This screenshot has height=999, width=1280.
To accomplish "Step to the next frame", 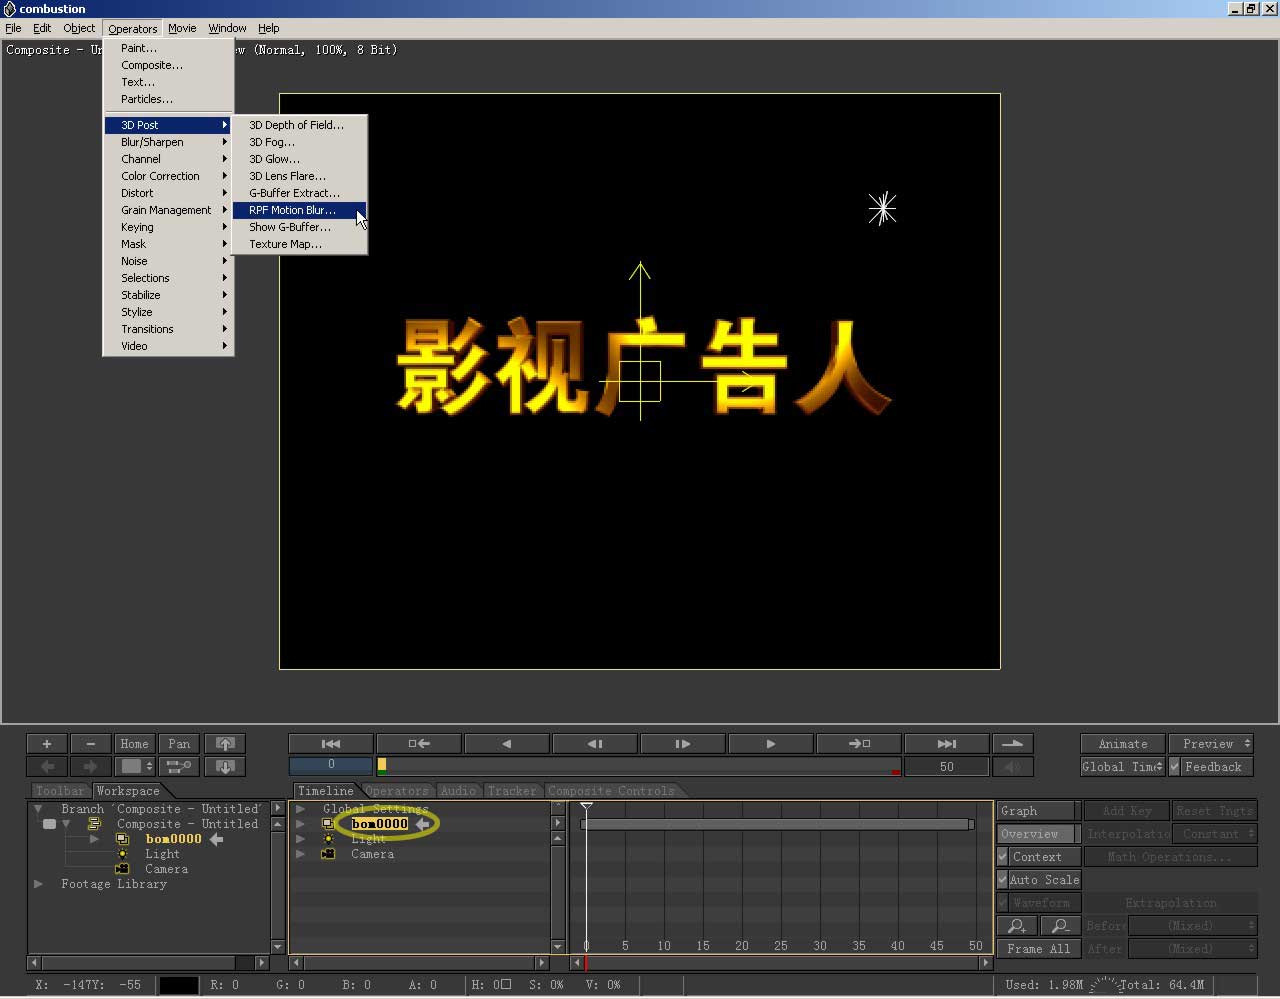I will click(683, 744).
